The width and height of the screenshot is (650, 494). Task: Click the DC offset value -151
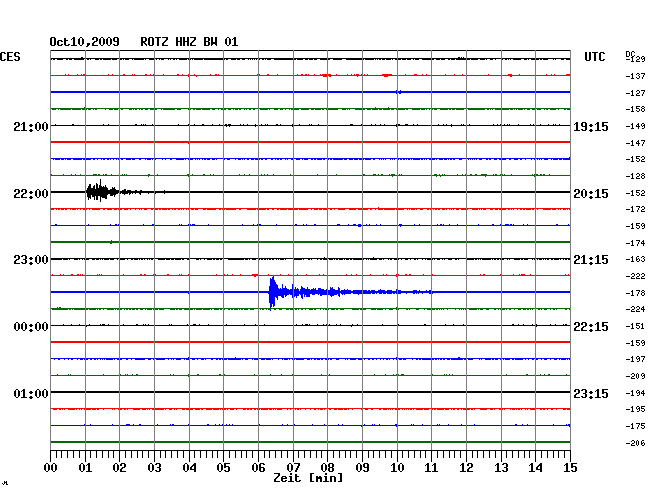point(635,326)
